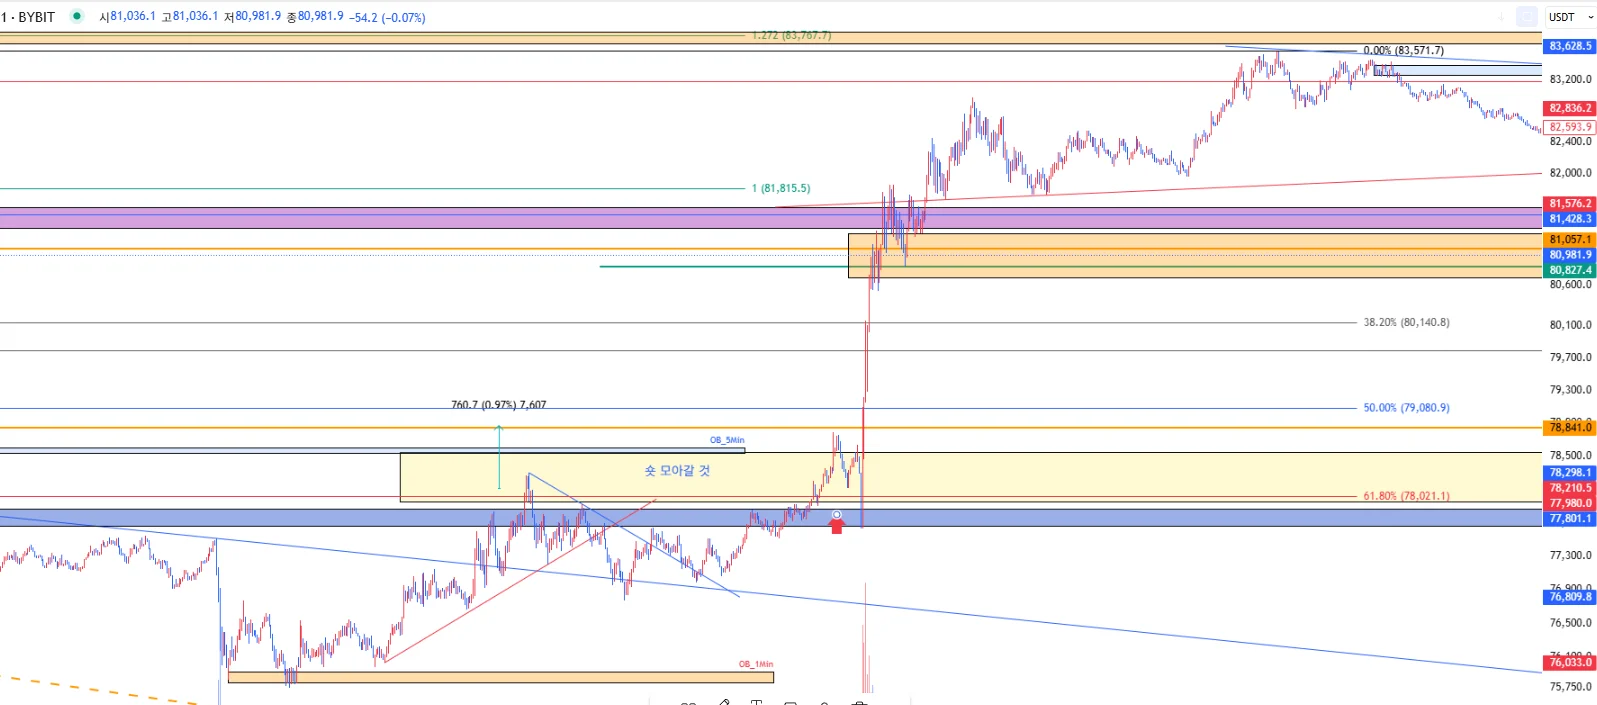Image resolution: width=1597 pixels, height=705 pixels.
Task: Select the 76,033.0 red price label
Action: (x=1570, y=662)
